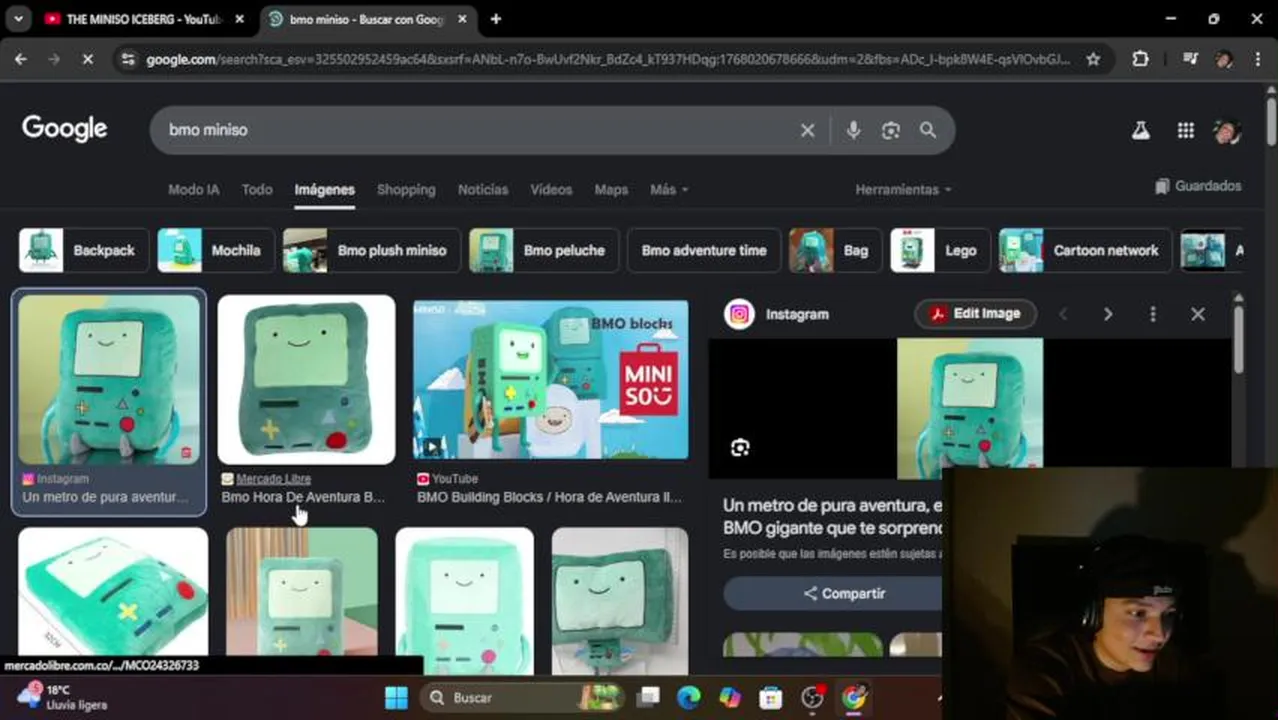This screenshot has height=720, width=1278.
Task: Open Search Labs flask icon
Action: pyautogui.click(x=1140, y=130)
